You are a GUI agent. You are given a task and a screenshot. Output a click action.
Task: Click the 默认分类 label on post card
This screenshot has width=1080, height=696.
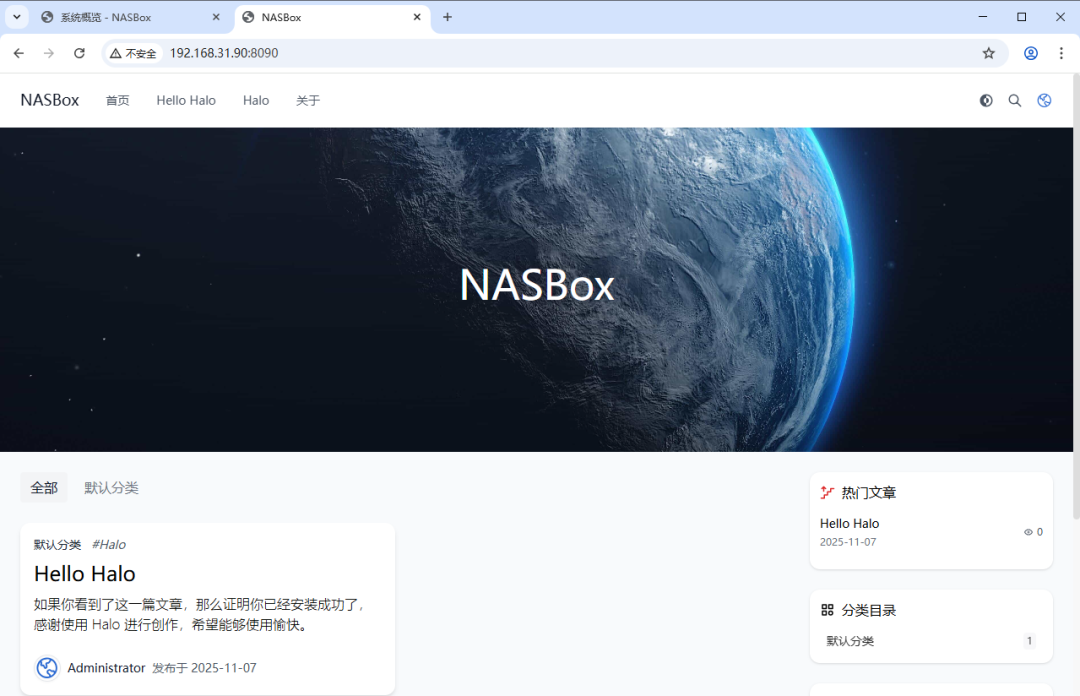pos(57,545)
